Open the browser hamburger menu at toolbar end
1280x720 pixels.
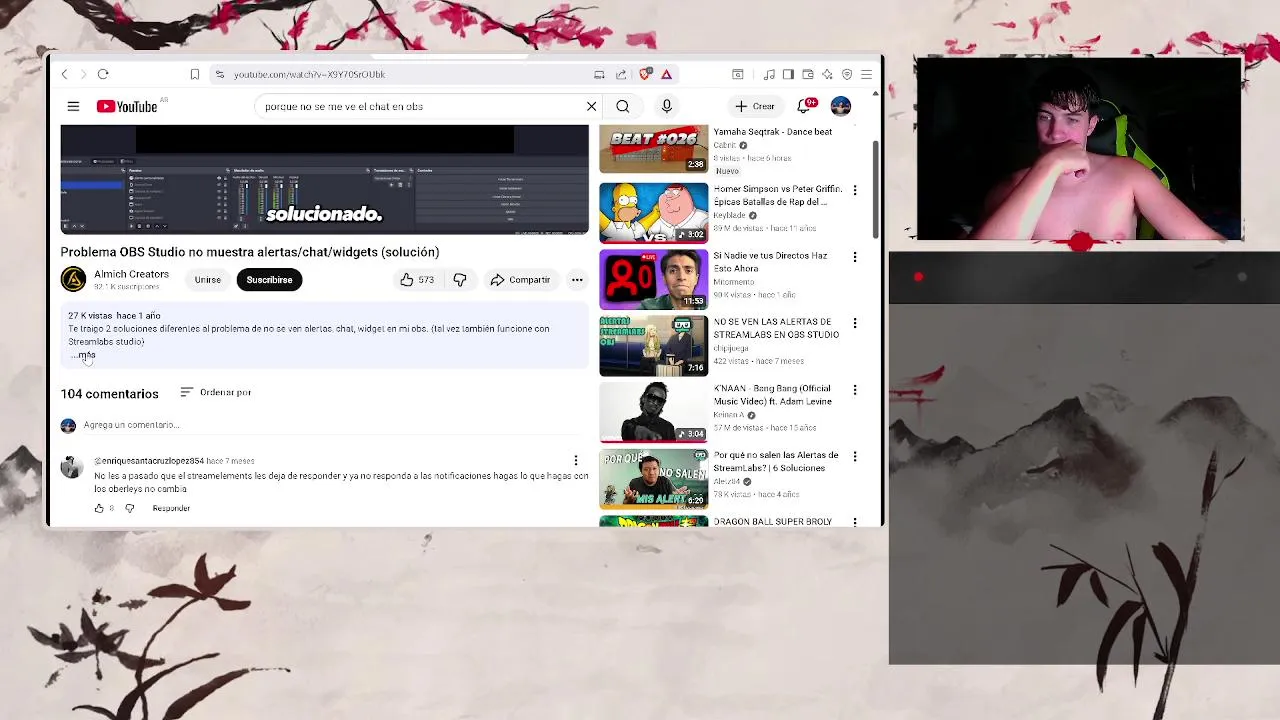(866, 74)
